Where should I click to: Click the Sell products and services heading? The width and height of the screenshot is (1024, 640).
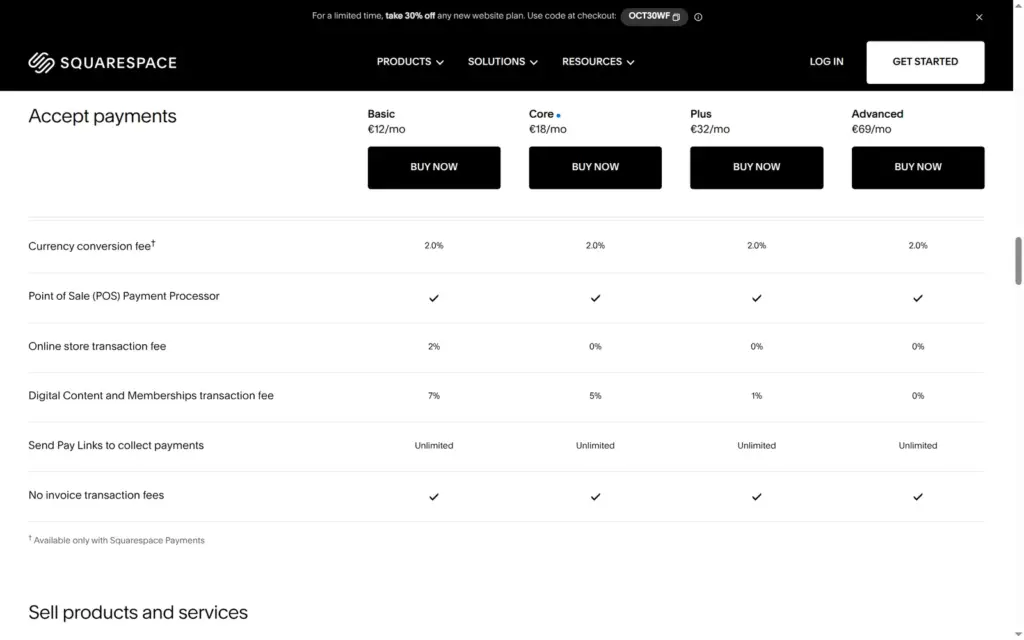[138, 612]
